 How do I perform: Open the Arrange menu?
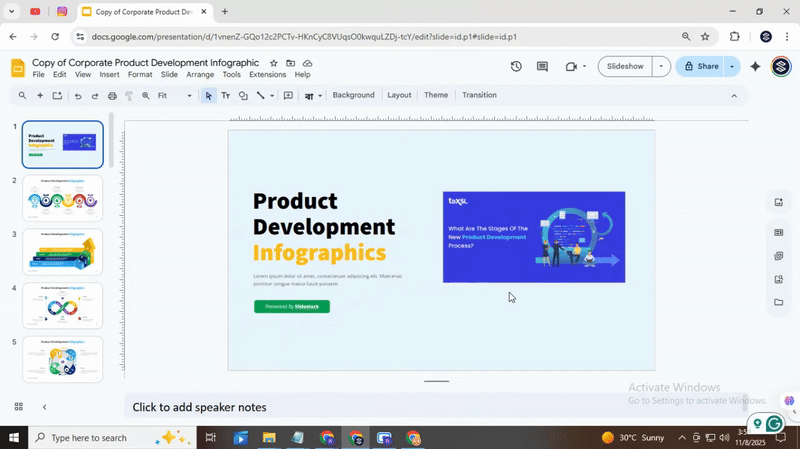tap(200, 75)
